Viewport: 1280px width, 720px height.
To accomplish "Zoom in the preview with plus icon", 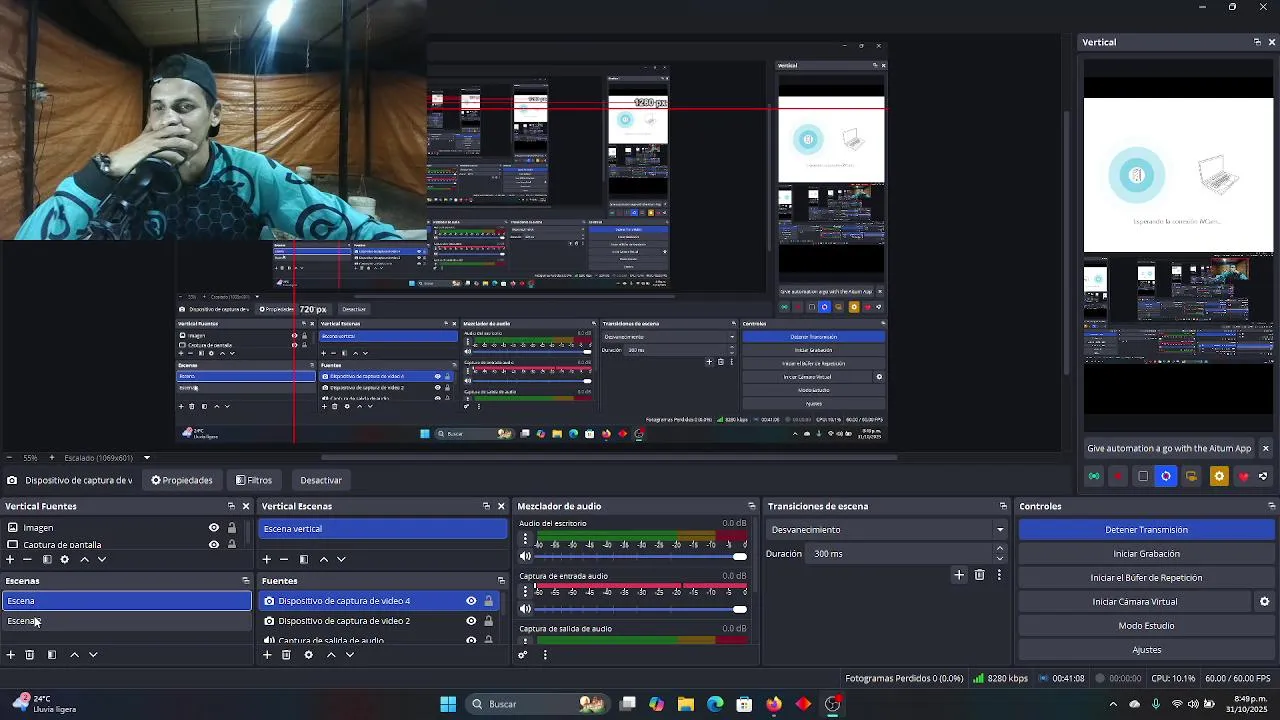I will [51, 458].
